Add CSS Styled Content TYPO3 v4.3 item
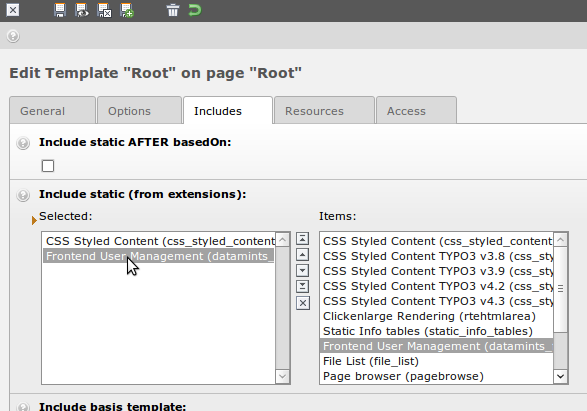This screenshot has height=411, width=587. (437, 301)
